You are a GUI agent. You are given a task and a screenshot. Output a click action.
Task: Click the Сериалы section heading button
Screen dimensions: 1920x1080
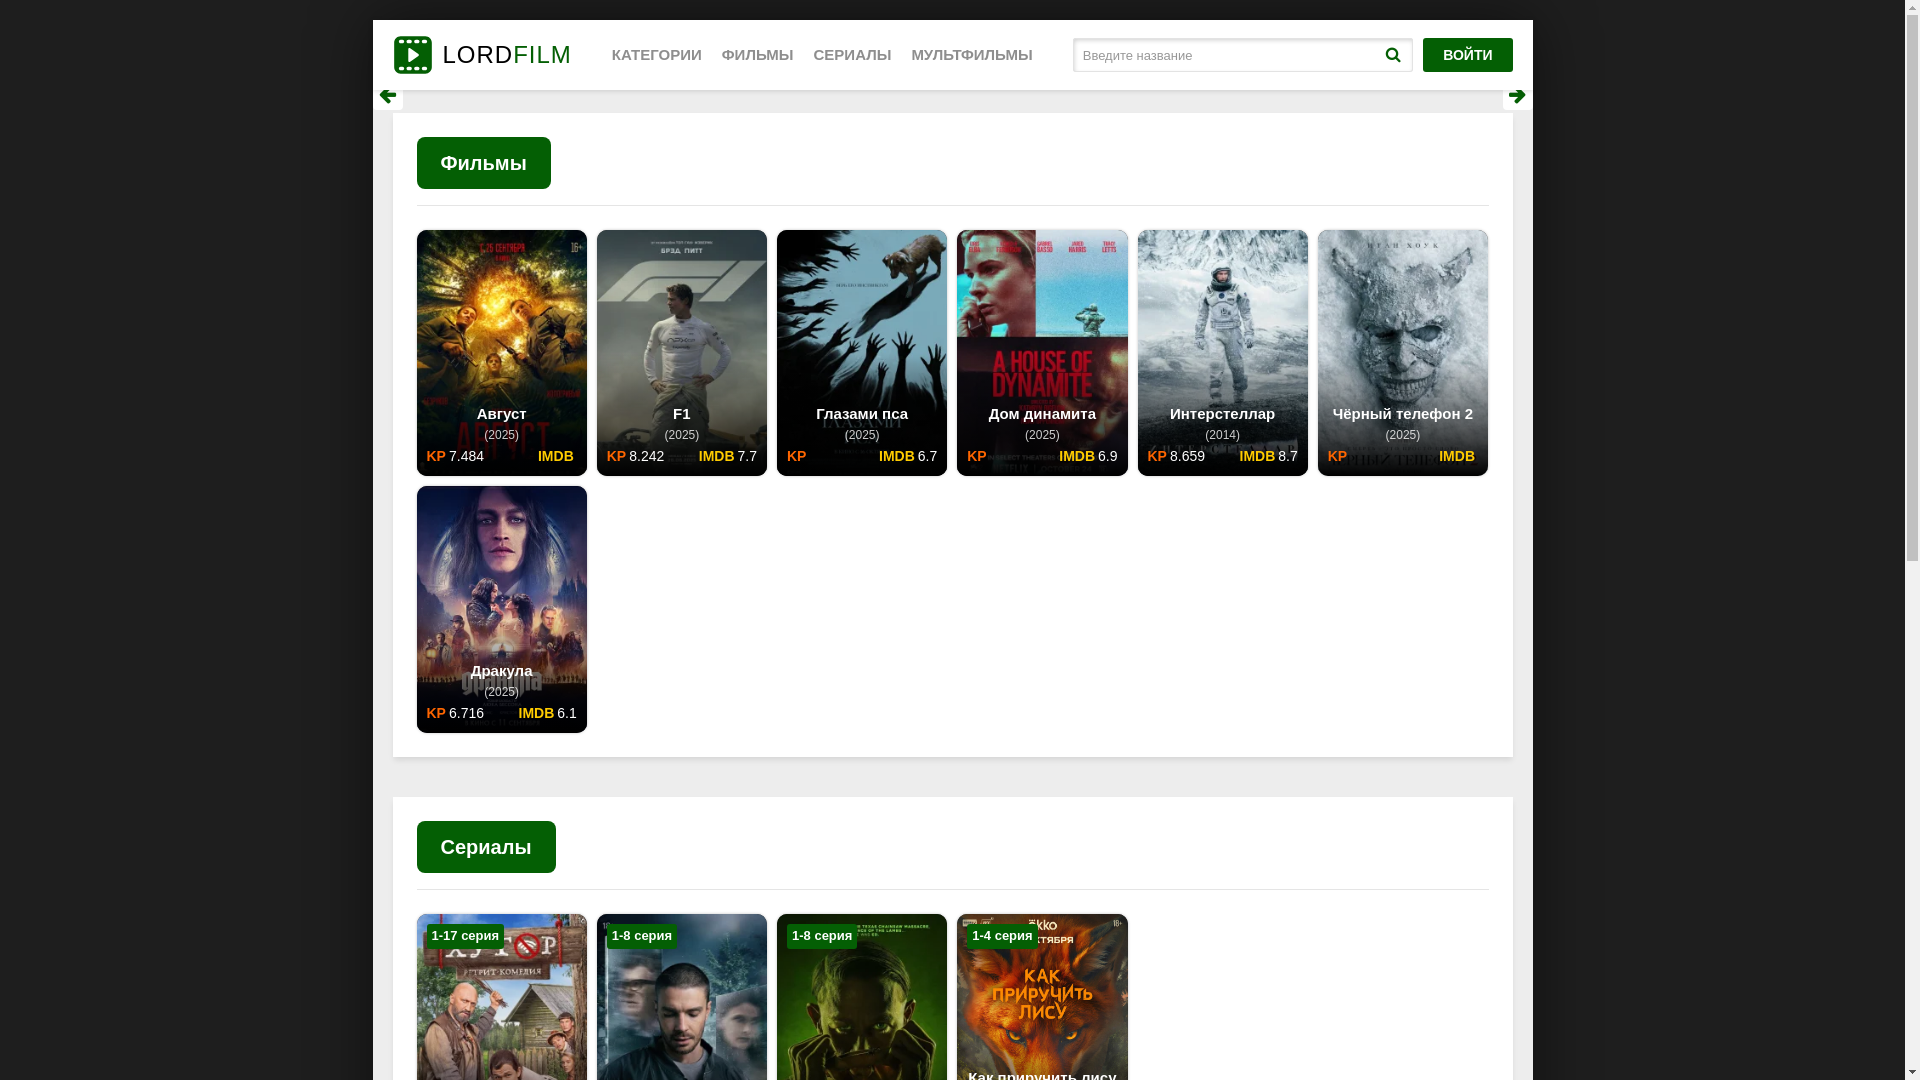click(485, 847)
